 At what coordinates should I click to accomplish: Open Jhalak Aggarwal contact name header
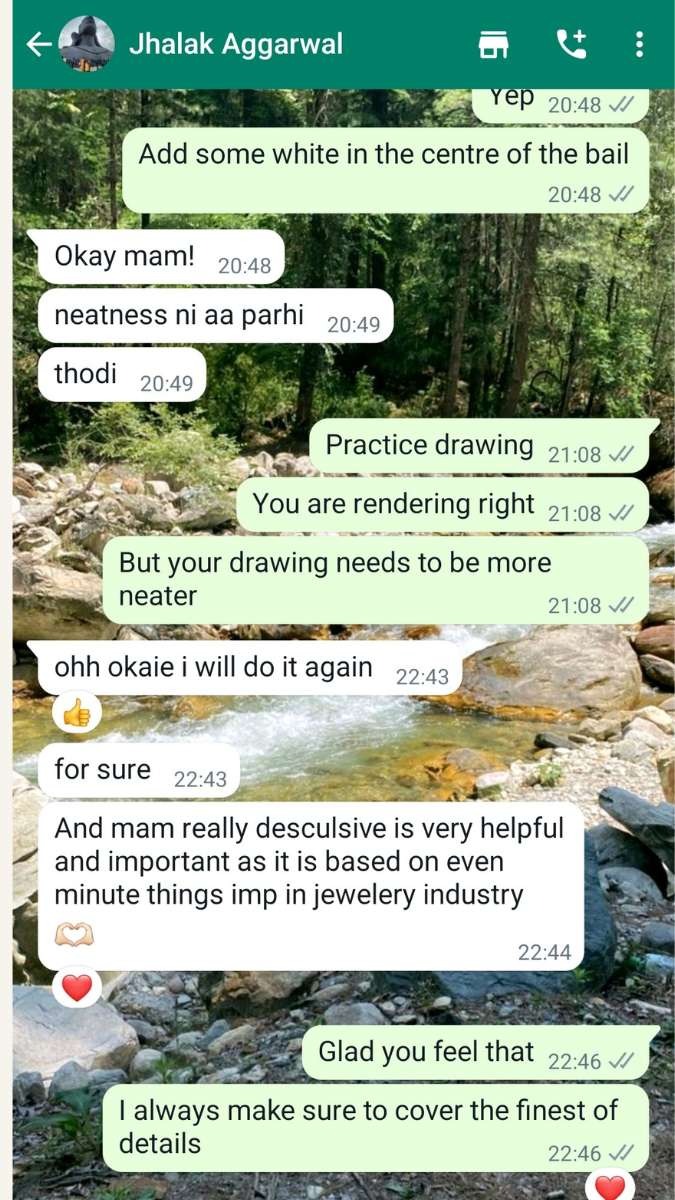click(236, 44)
